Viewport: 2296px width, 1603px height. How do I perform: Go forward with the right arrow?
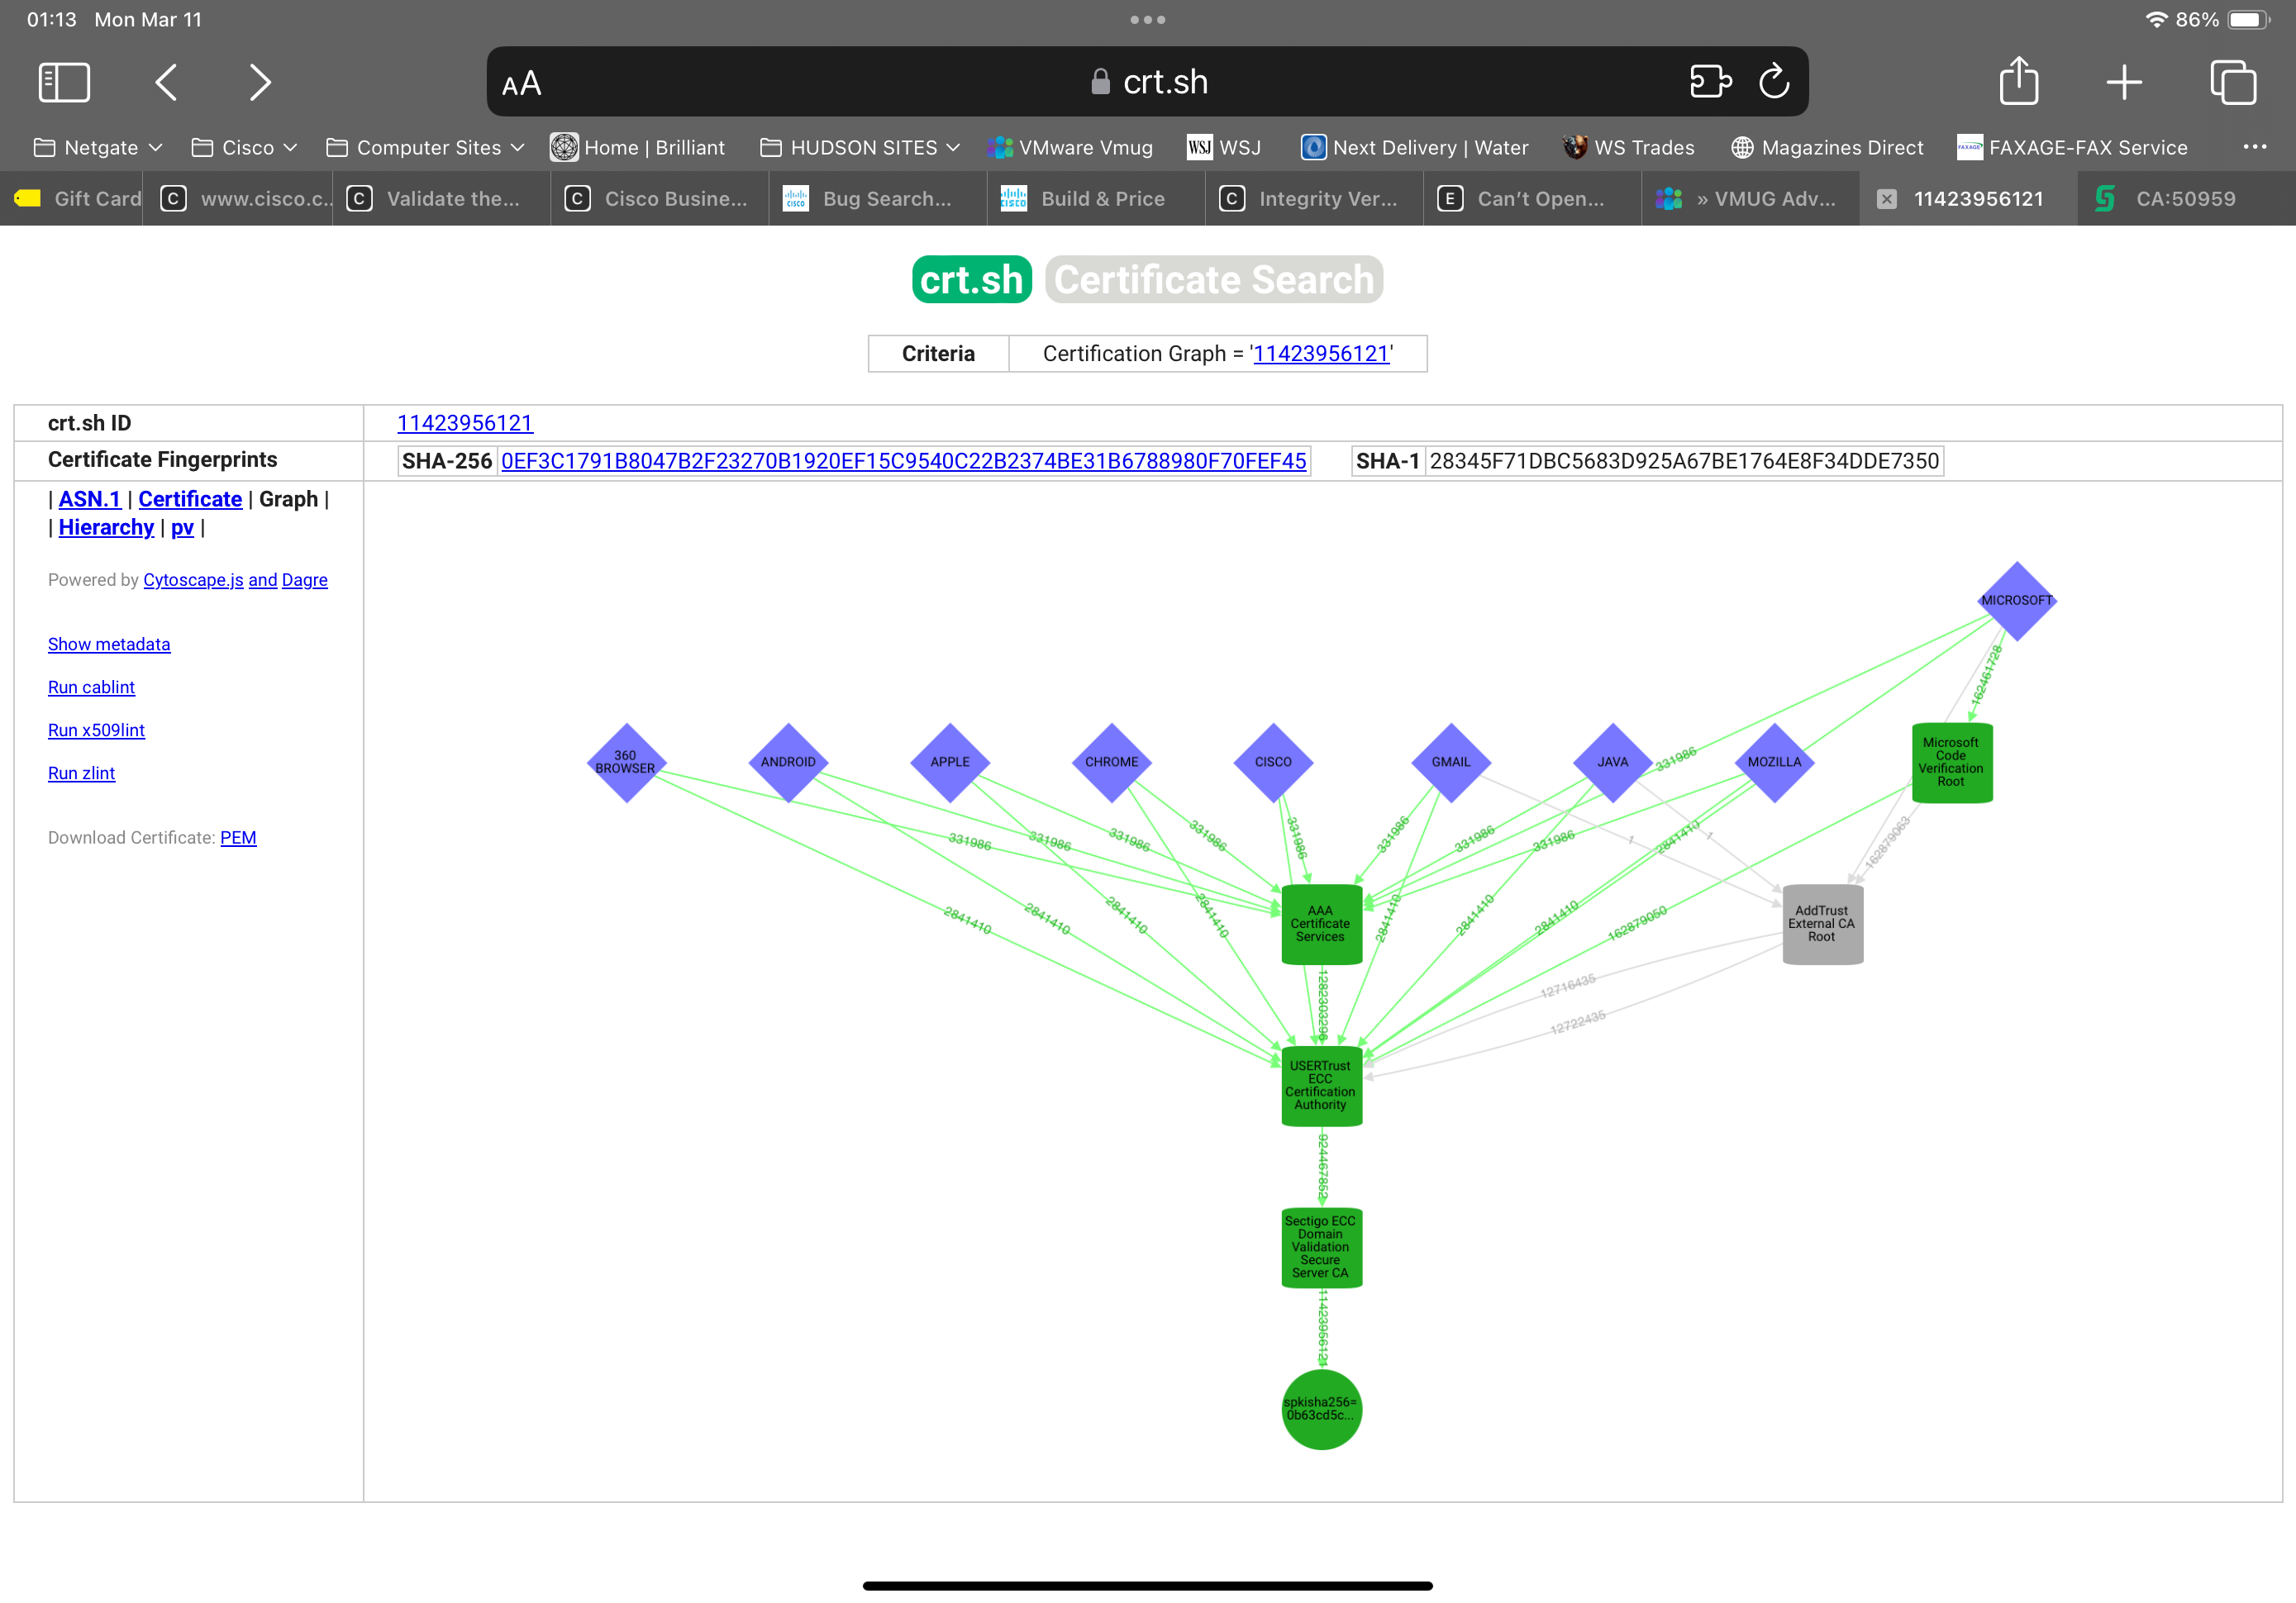tap(260, 82)
